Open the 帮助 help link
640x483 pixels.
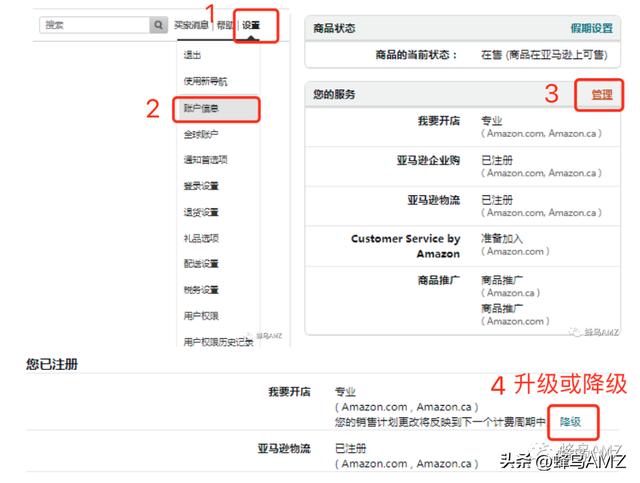point(225,25)
